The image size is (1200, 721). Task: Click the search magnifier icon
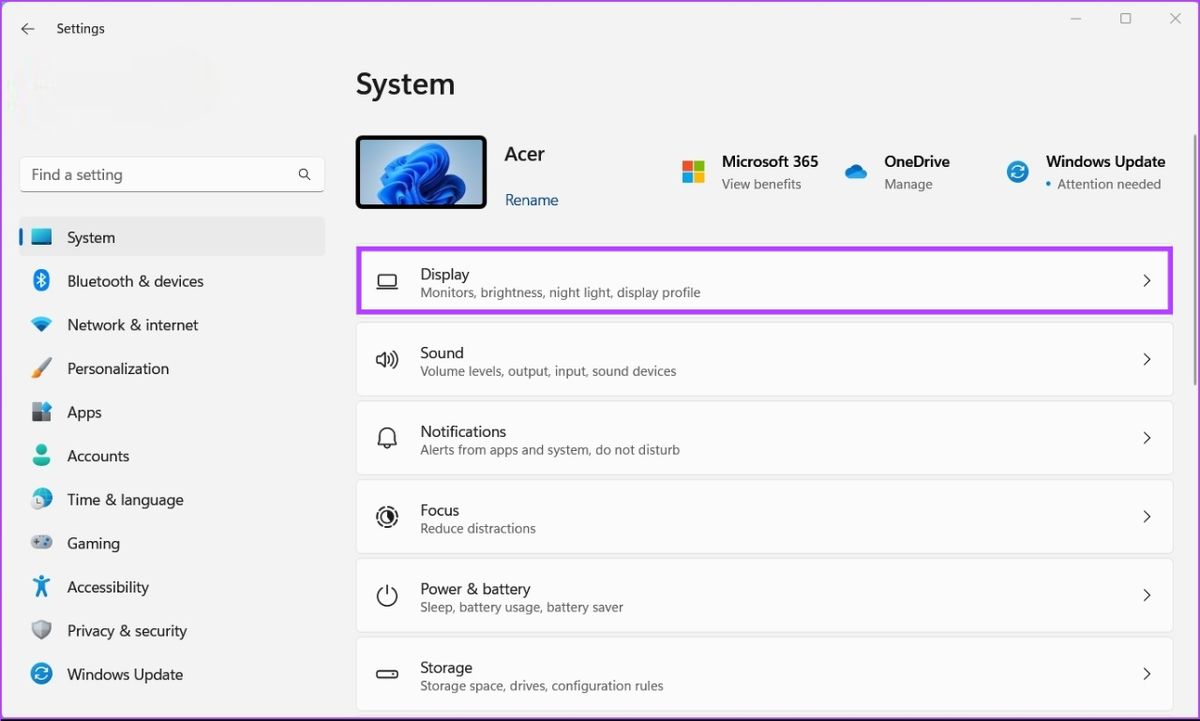[304, 174]
